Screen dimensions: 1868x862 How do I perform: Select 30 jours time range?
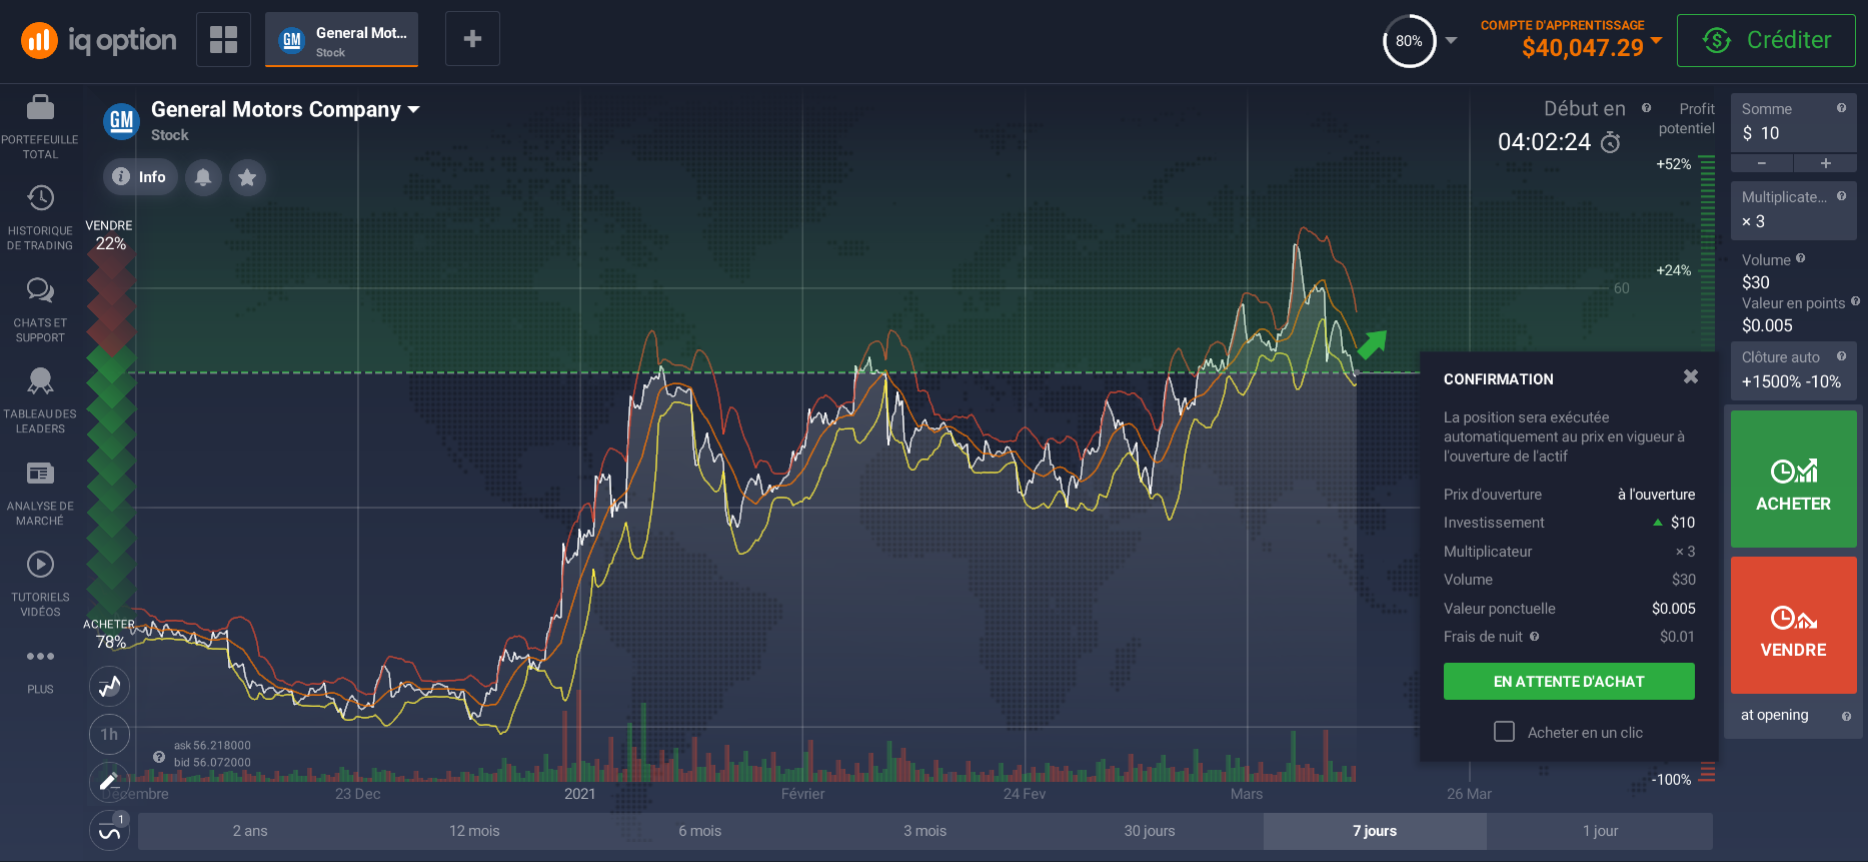tap(1150, 831)
